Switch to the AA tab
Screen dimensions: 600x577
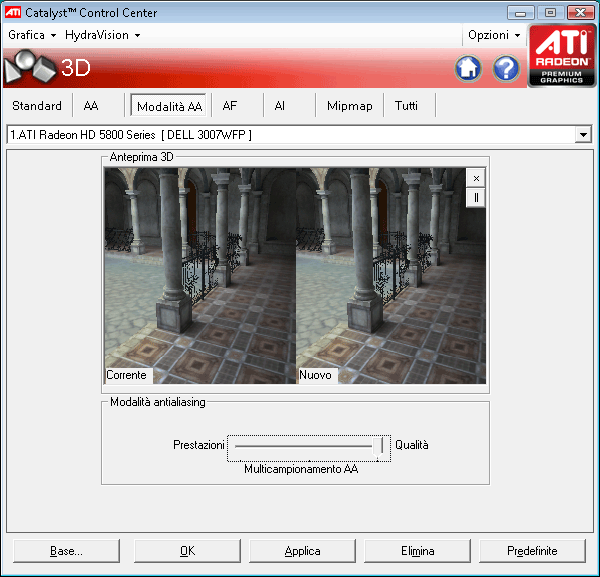(x=91, y=106)
